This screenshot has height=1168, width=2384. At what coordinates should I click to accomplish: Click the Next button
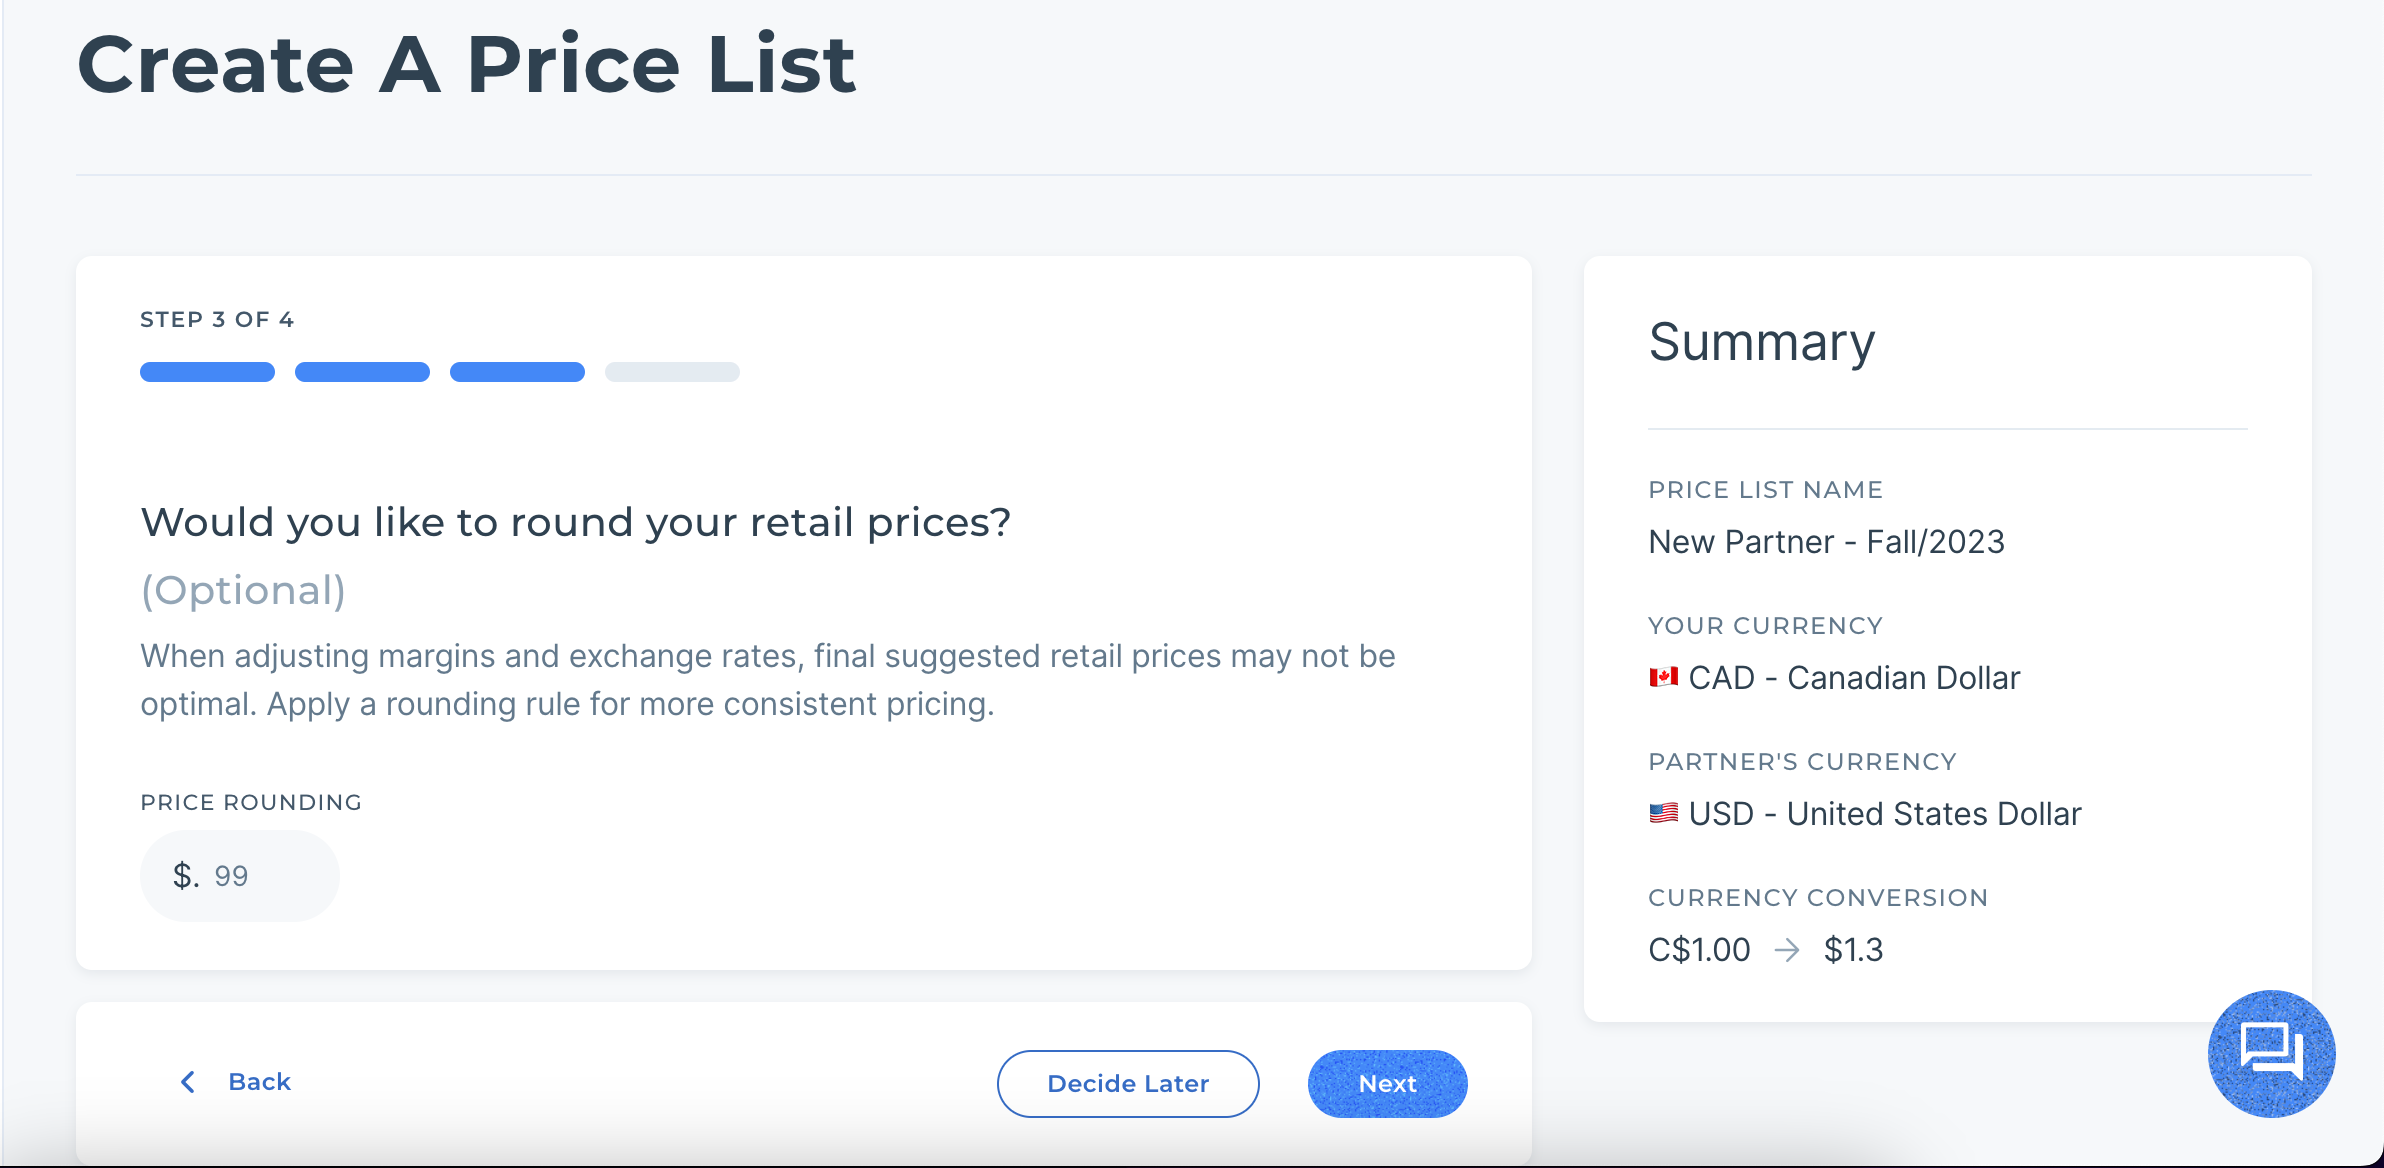(x=1387, y=1083)
